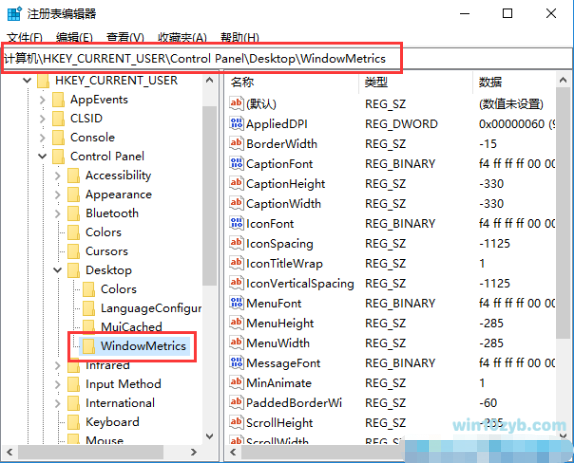Select the BorderWidth string value icon
The height and width of the screenshot is (463, 574).
[x=236, y=143]
